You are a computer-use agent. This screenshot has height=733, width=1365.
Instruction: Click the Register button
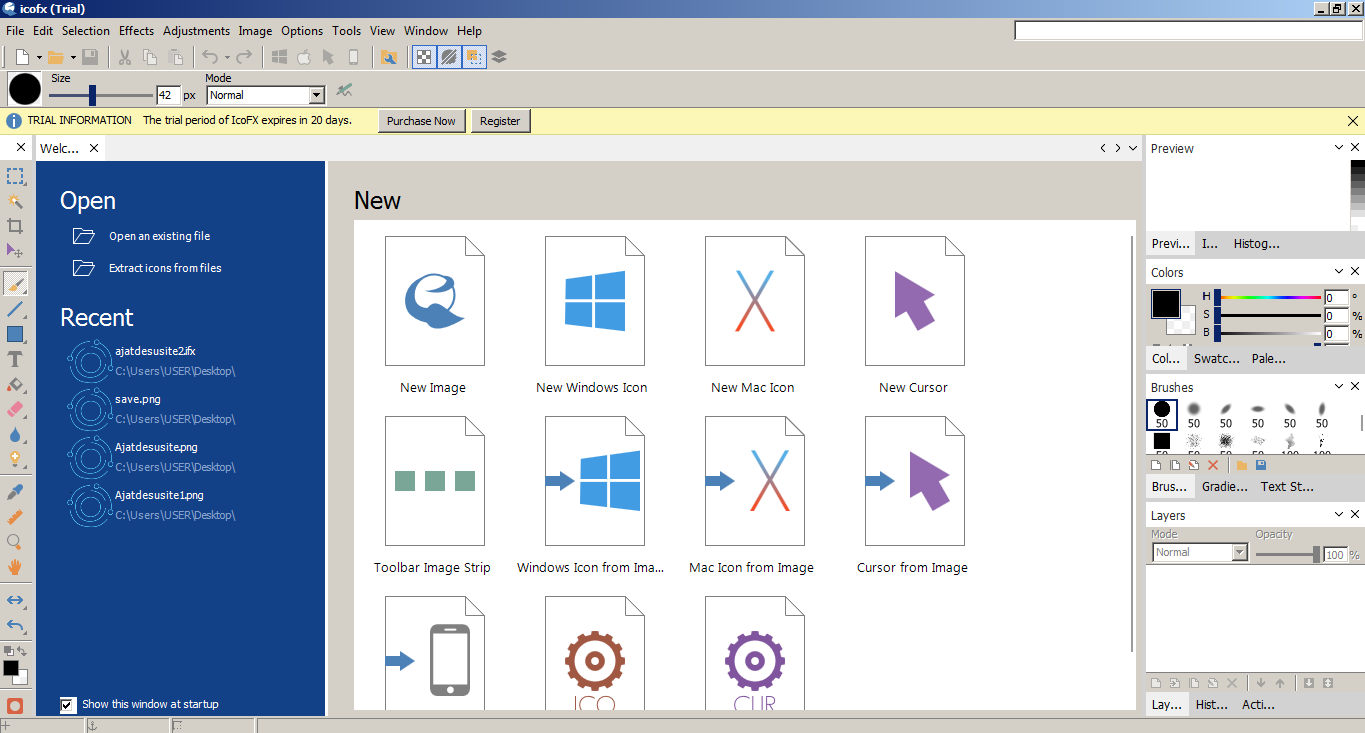(x=500, y=121)
